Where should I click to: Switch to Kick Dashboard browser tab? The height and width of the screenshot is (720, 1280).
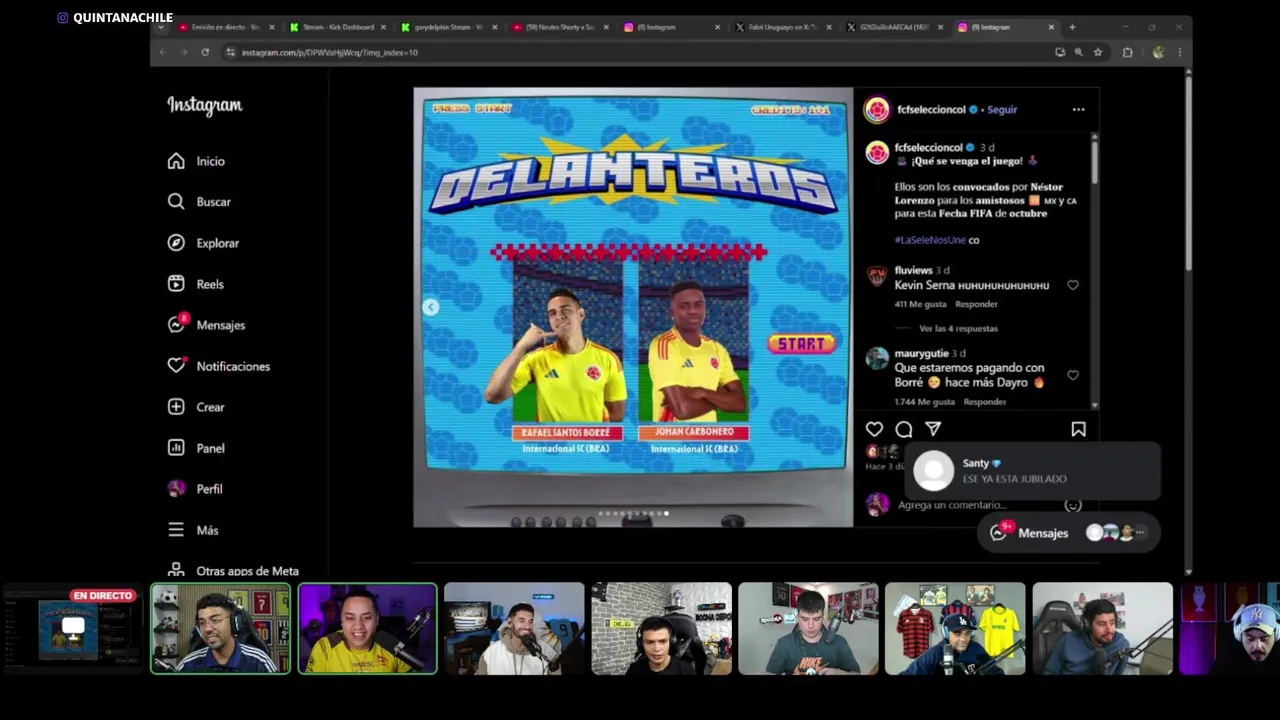[337, 27]
